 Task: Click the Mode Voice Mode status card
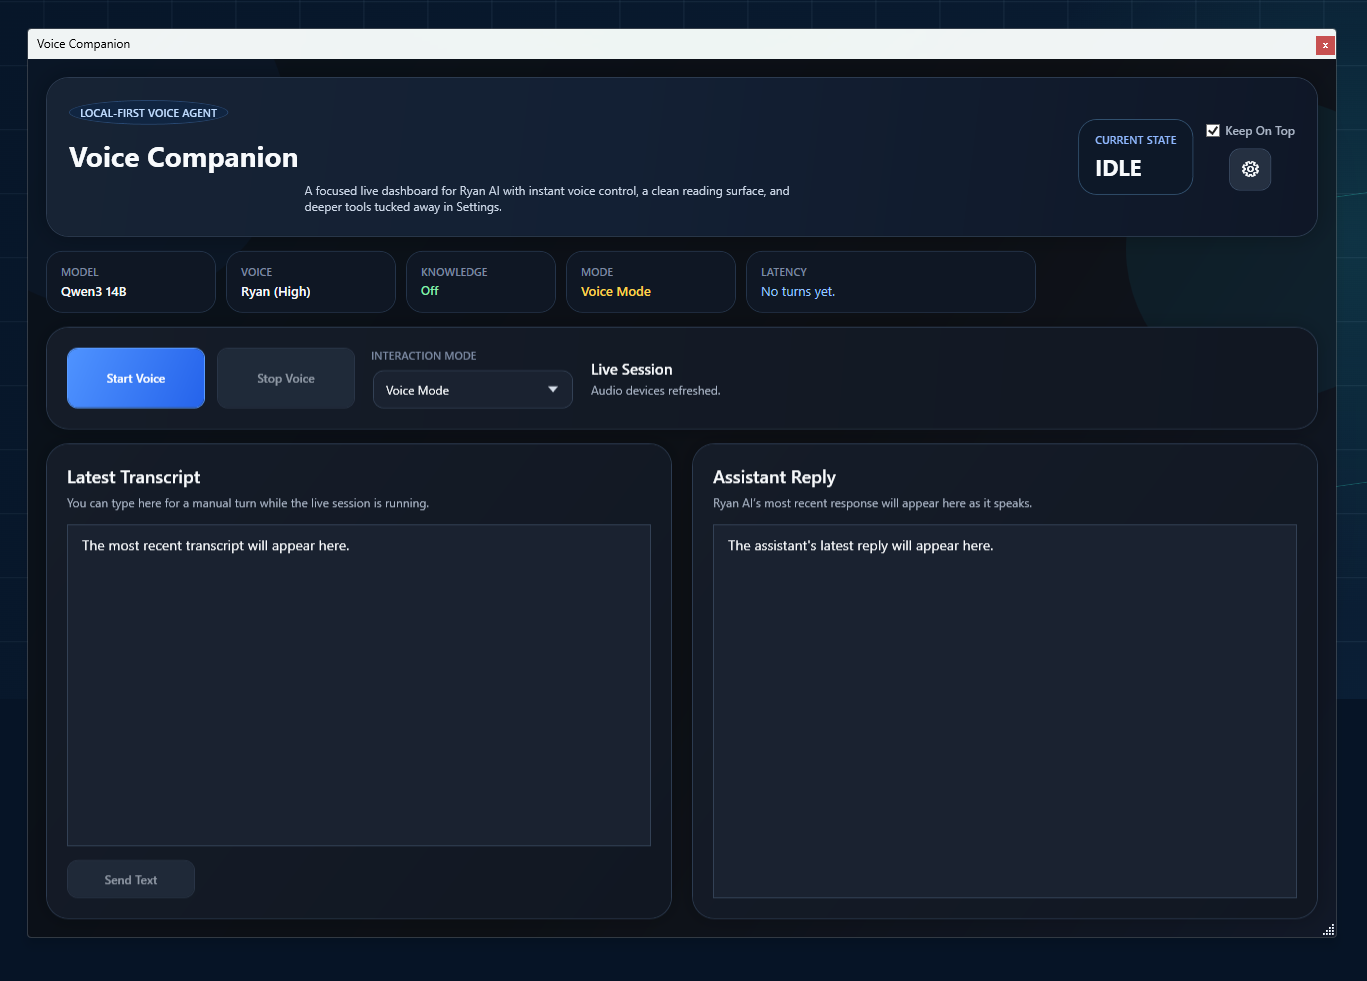point(651,282)
